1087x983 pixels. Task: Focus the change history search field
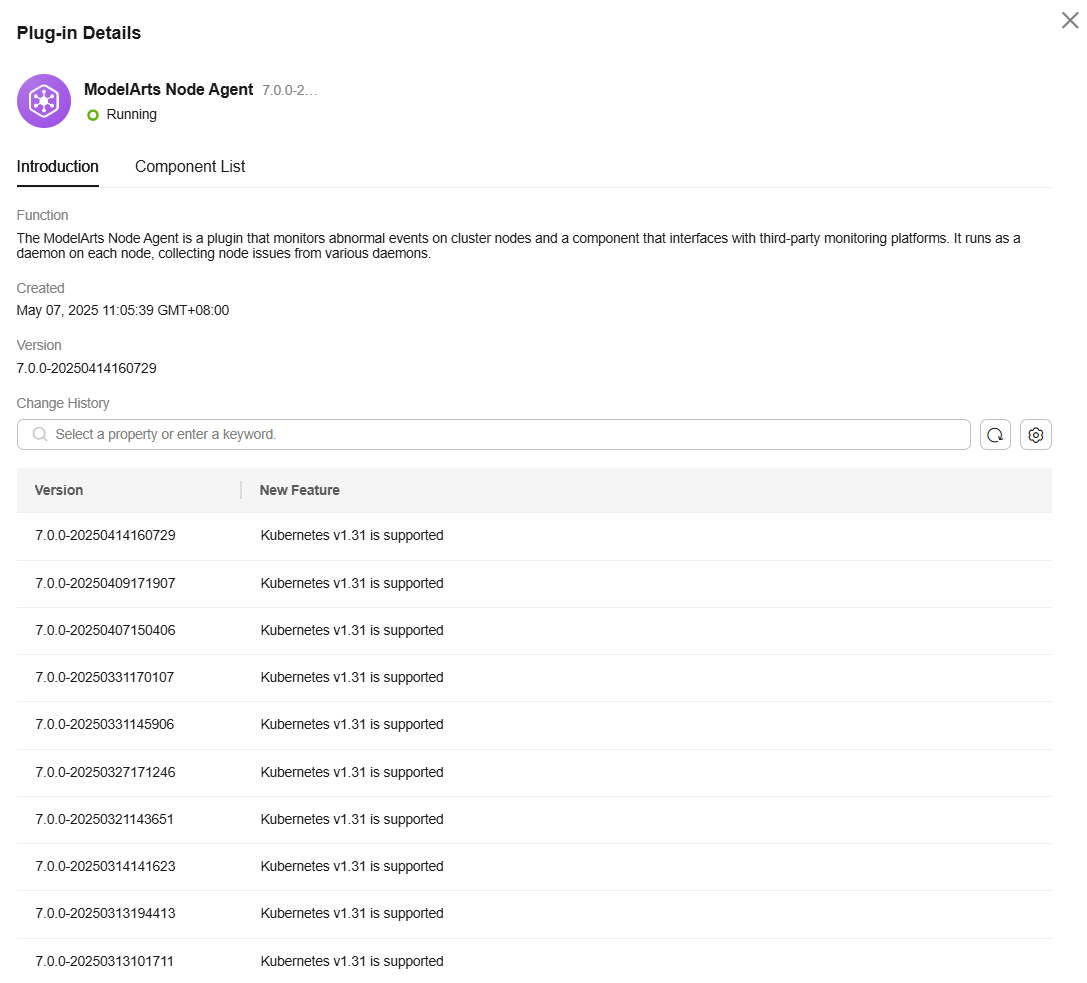(x=494, y=435)
